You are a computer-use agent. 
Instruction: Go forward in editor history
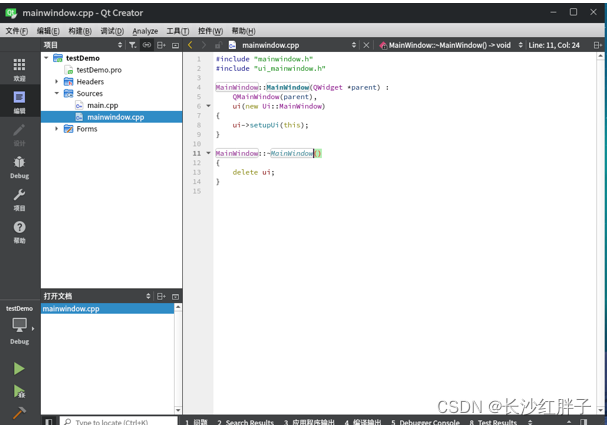[x=204, y=45]
